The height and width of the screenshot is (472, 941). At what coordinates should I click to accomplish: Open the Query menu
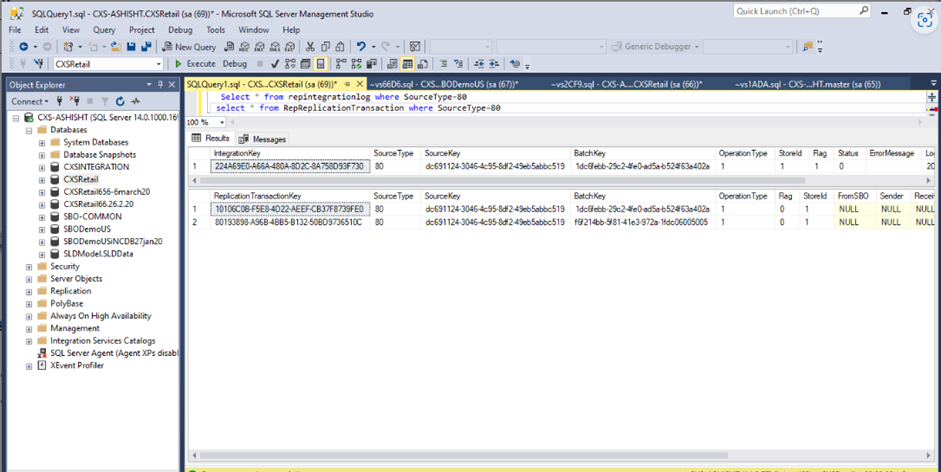pos(104,29)
